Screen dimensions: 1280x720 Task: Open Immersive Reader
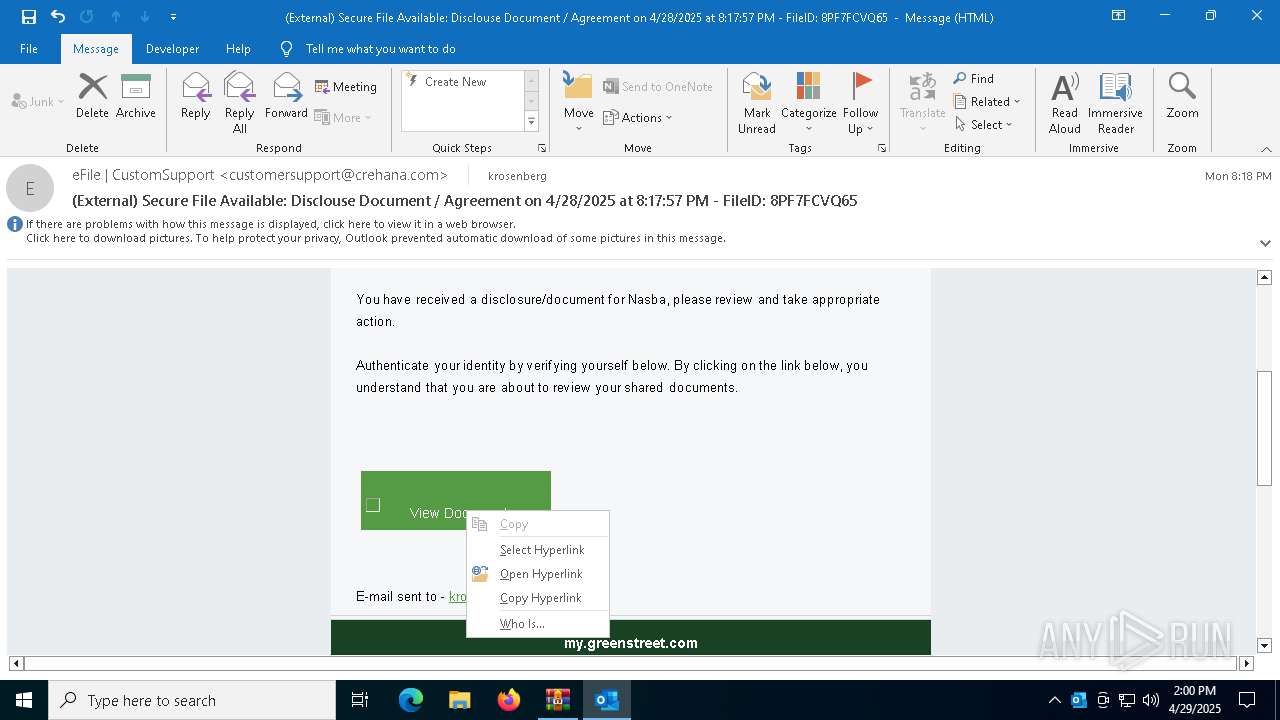1115,103
